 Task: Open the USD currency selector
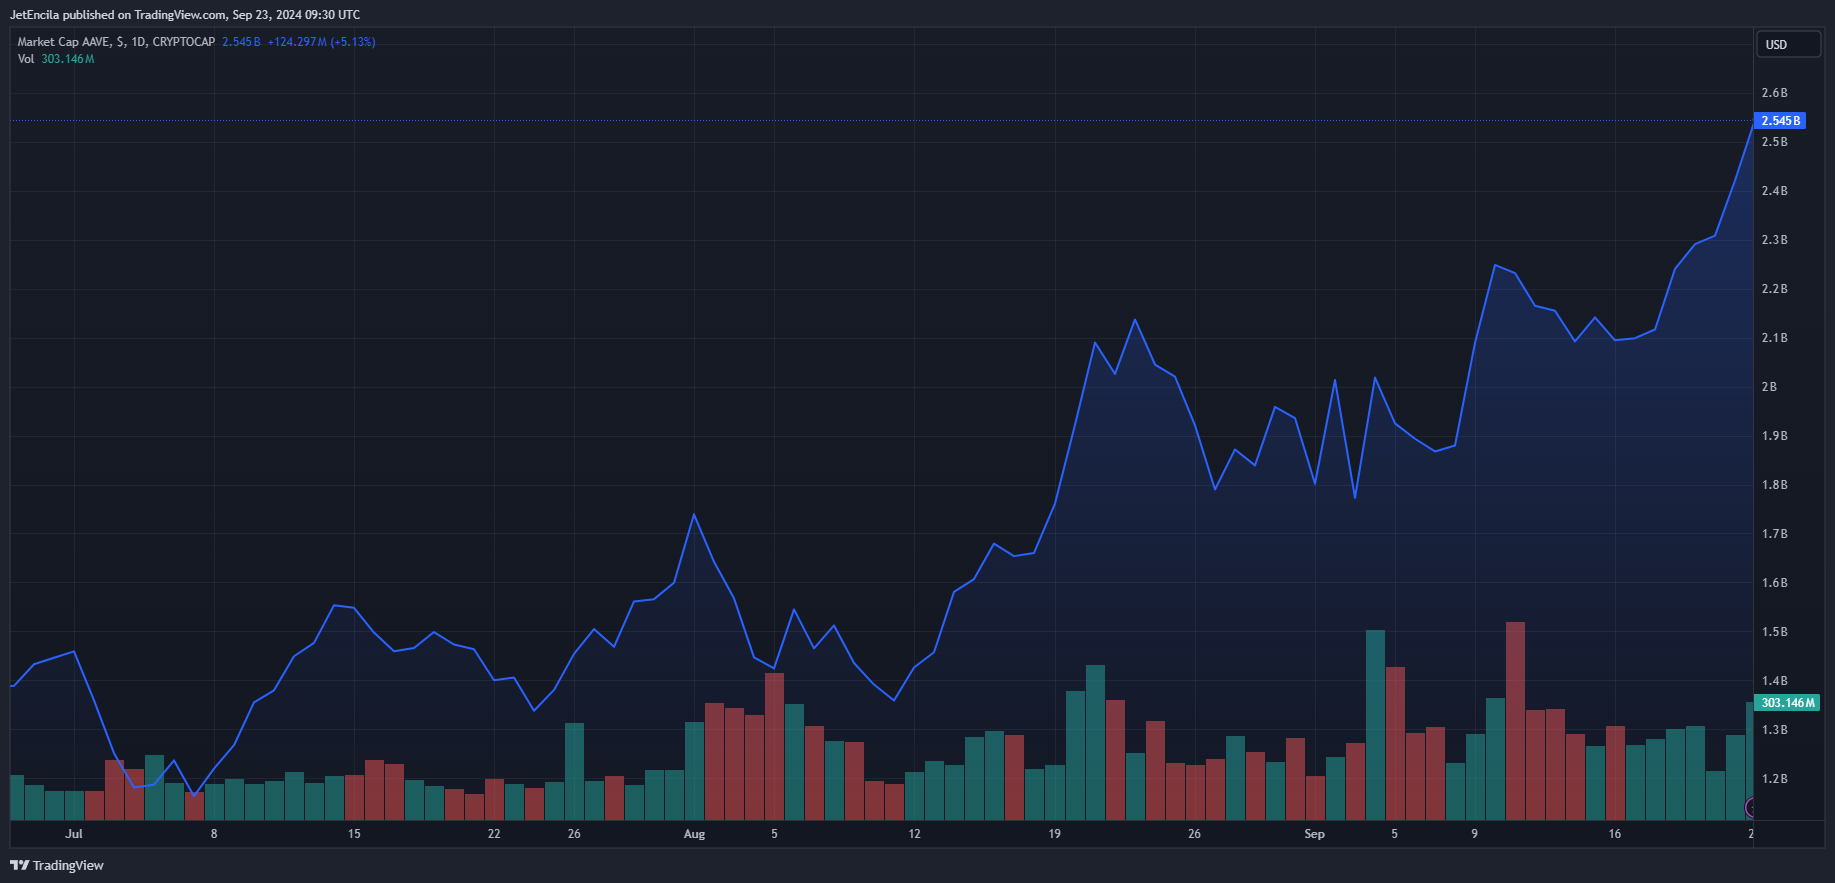coord(1787,44)
